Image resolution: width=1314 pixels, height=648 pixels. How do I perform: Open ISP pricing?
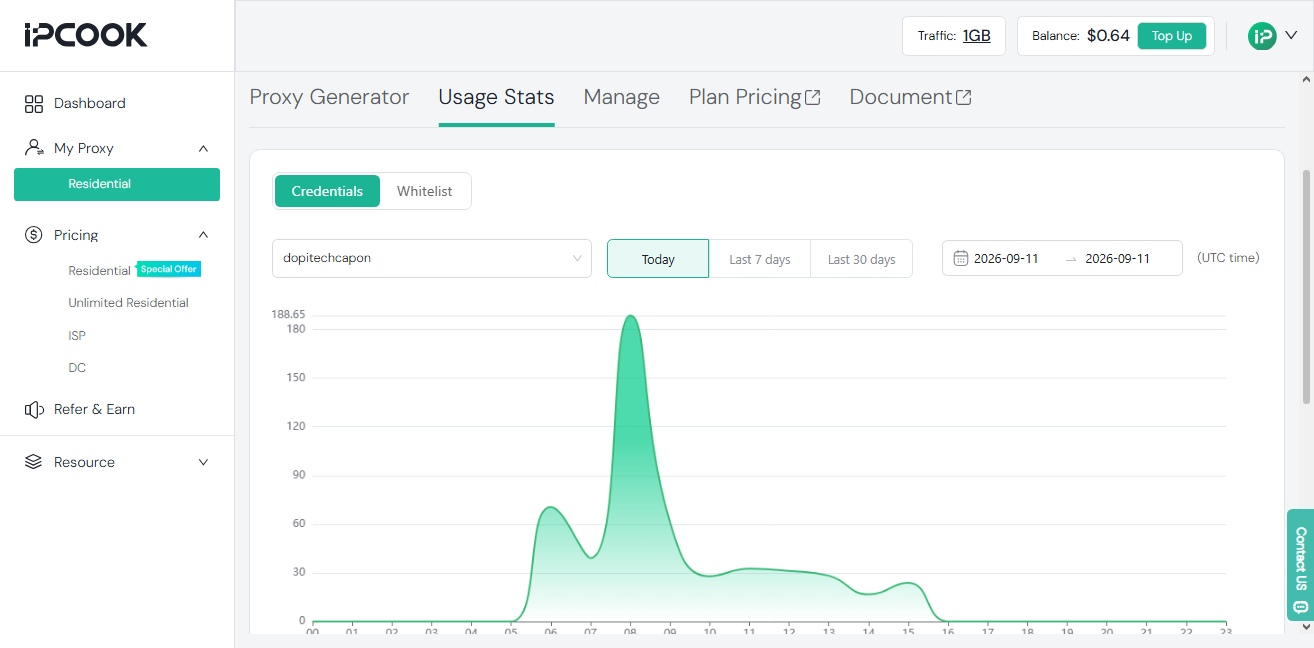77,336
